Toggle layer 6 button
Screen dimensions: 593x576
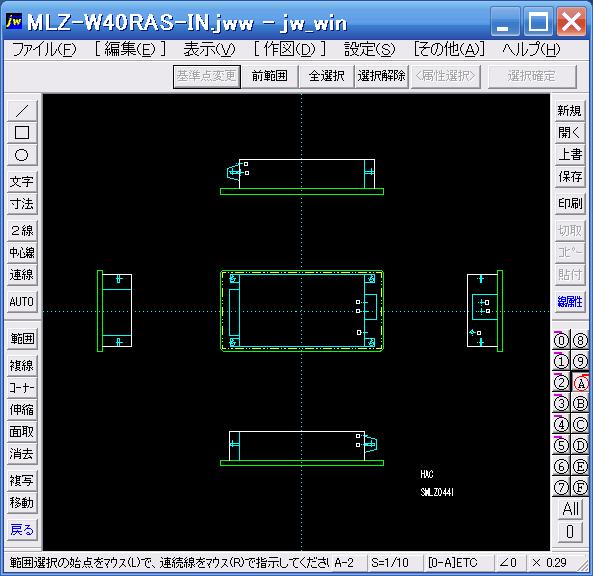pyautogui.click(x=561, y=466)
